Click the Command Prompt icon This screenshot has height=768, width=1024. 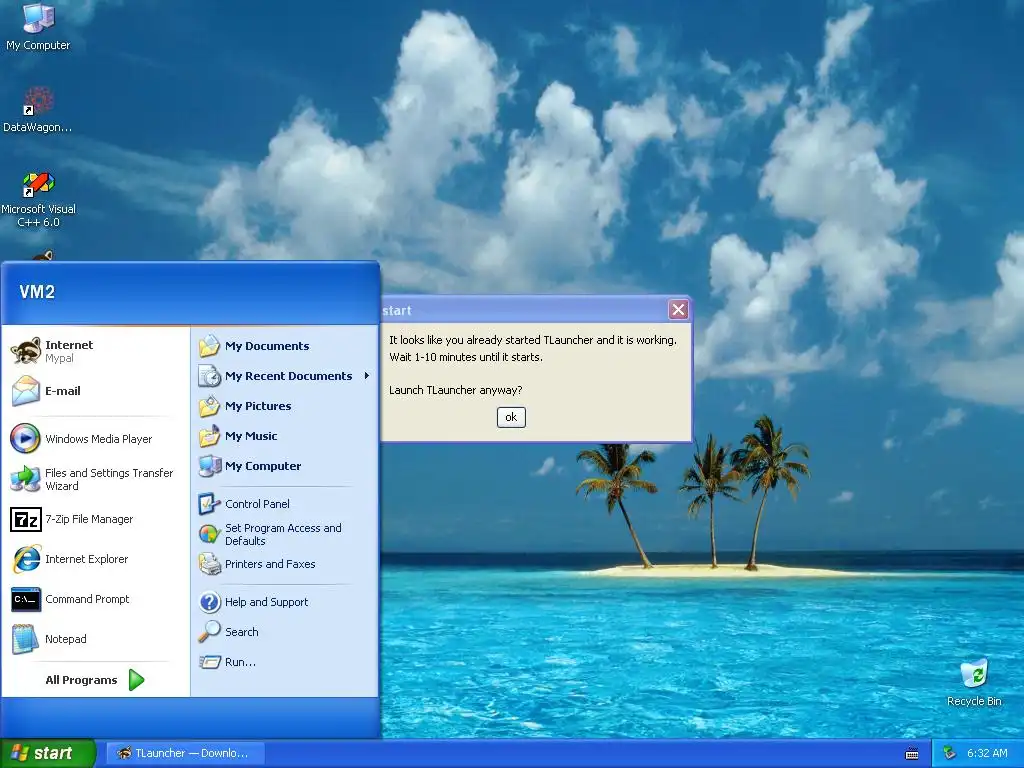coord(25,599)
